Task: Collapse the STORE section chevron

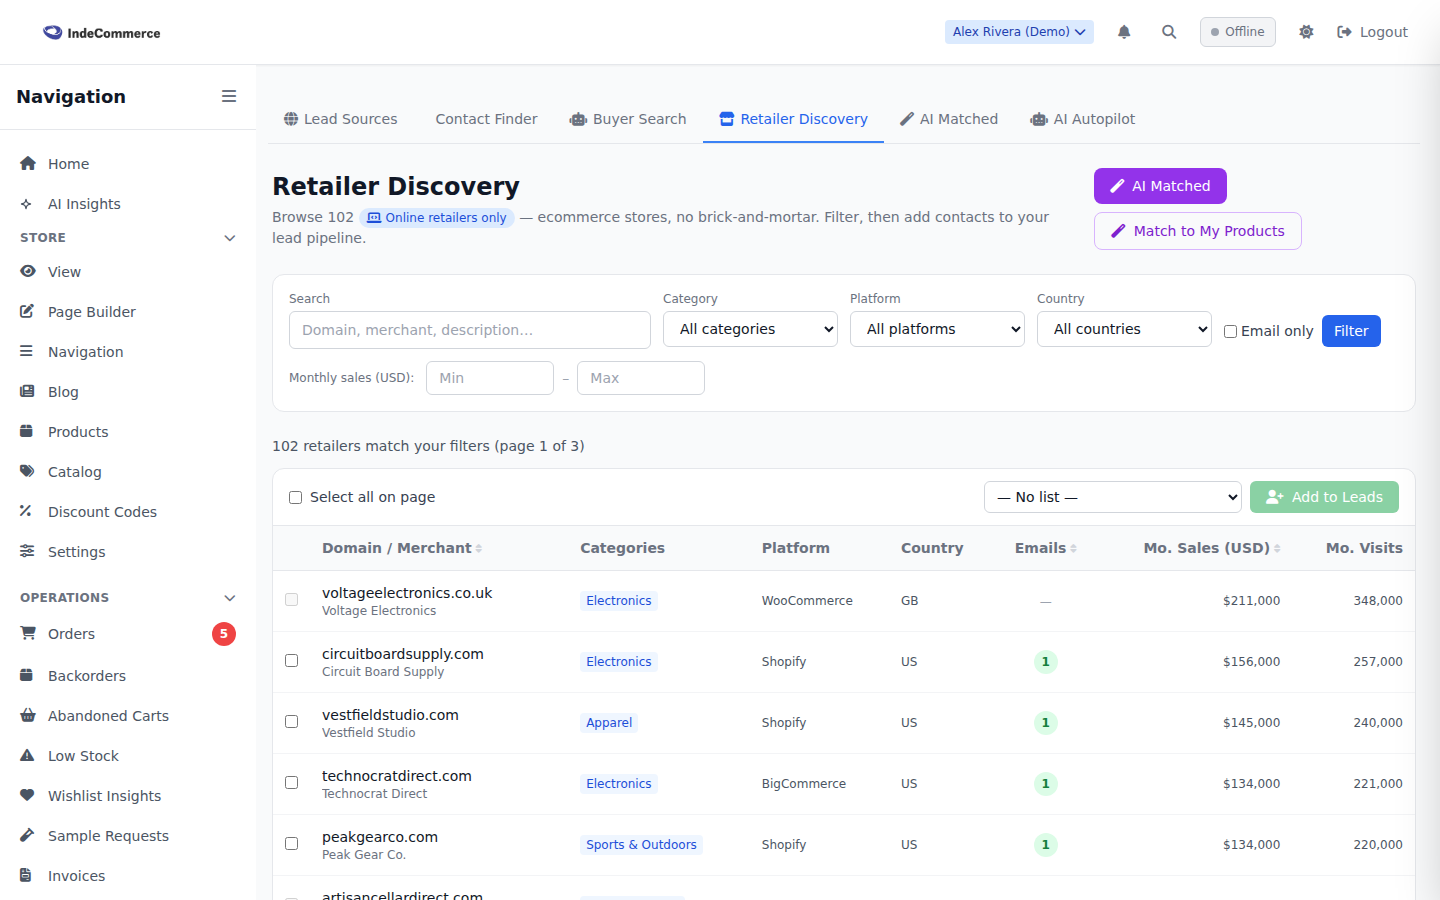Action: [230, 238]
